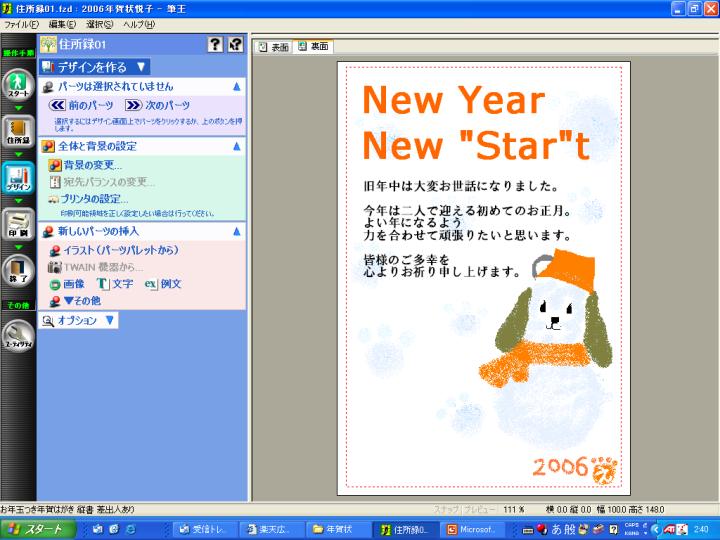Click the greyed TWAIN機器から option
Viewport: 720px width, 540px height.
coord(96,267)
